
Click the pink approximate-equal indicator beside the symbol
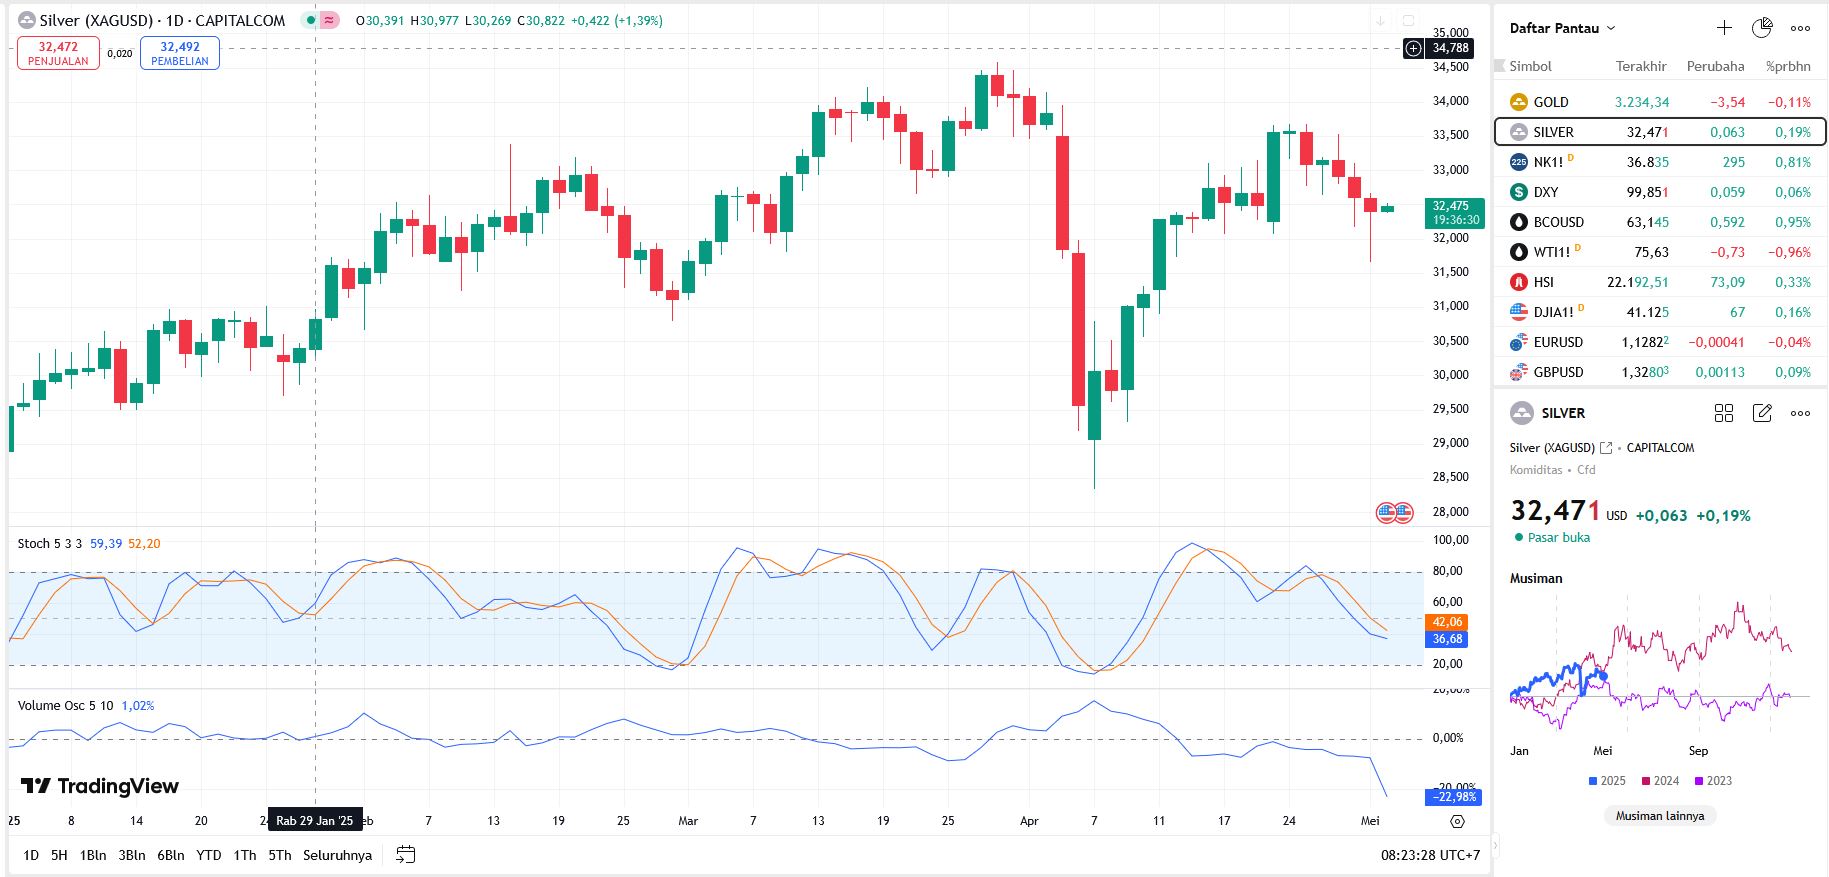pyautogui.click(x=329, y=20)
